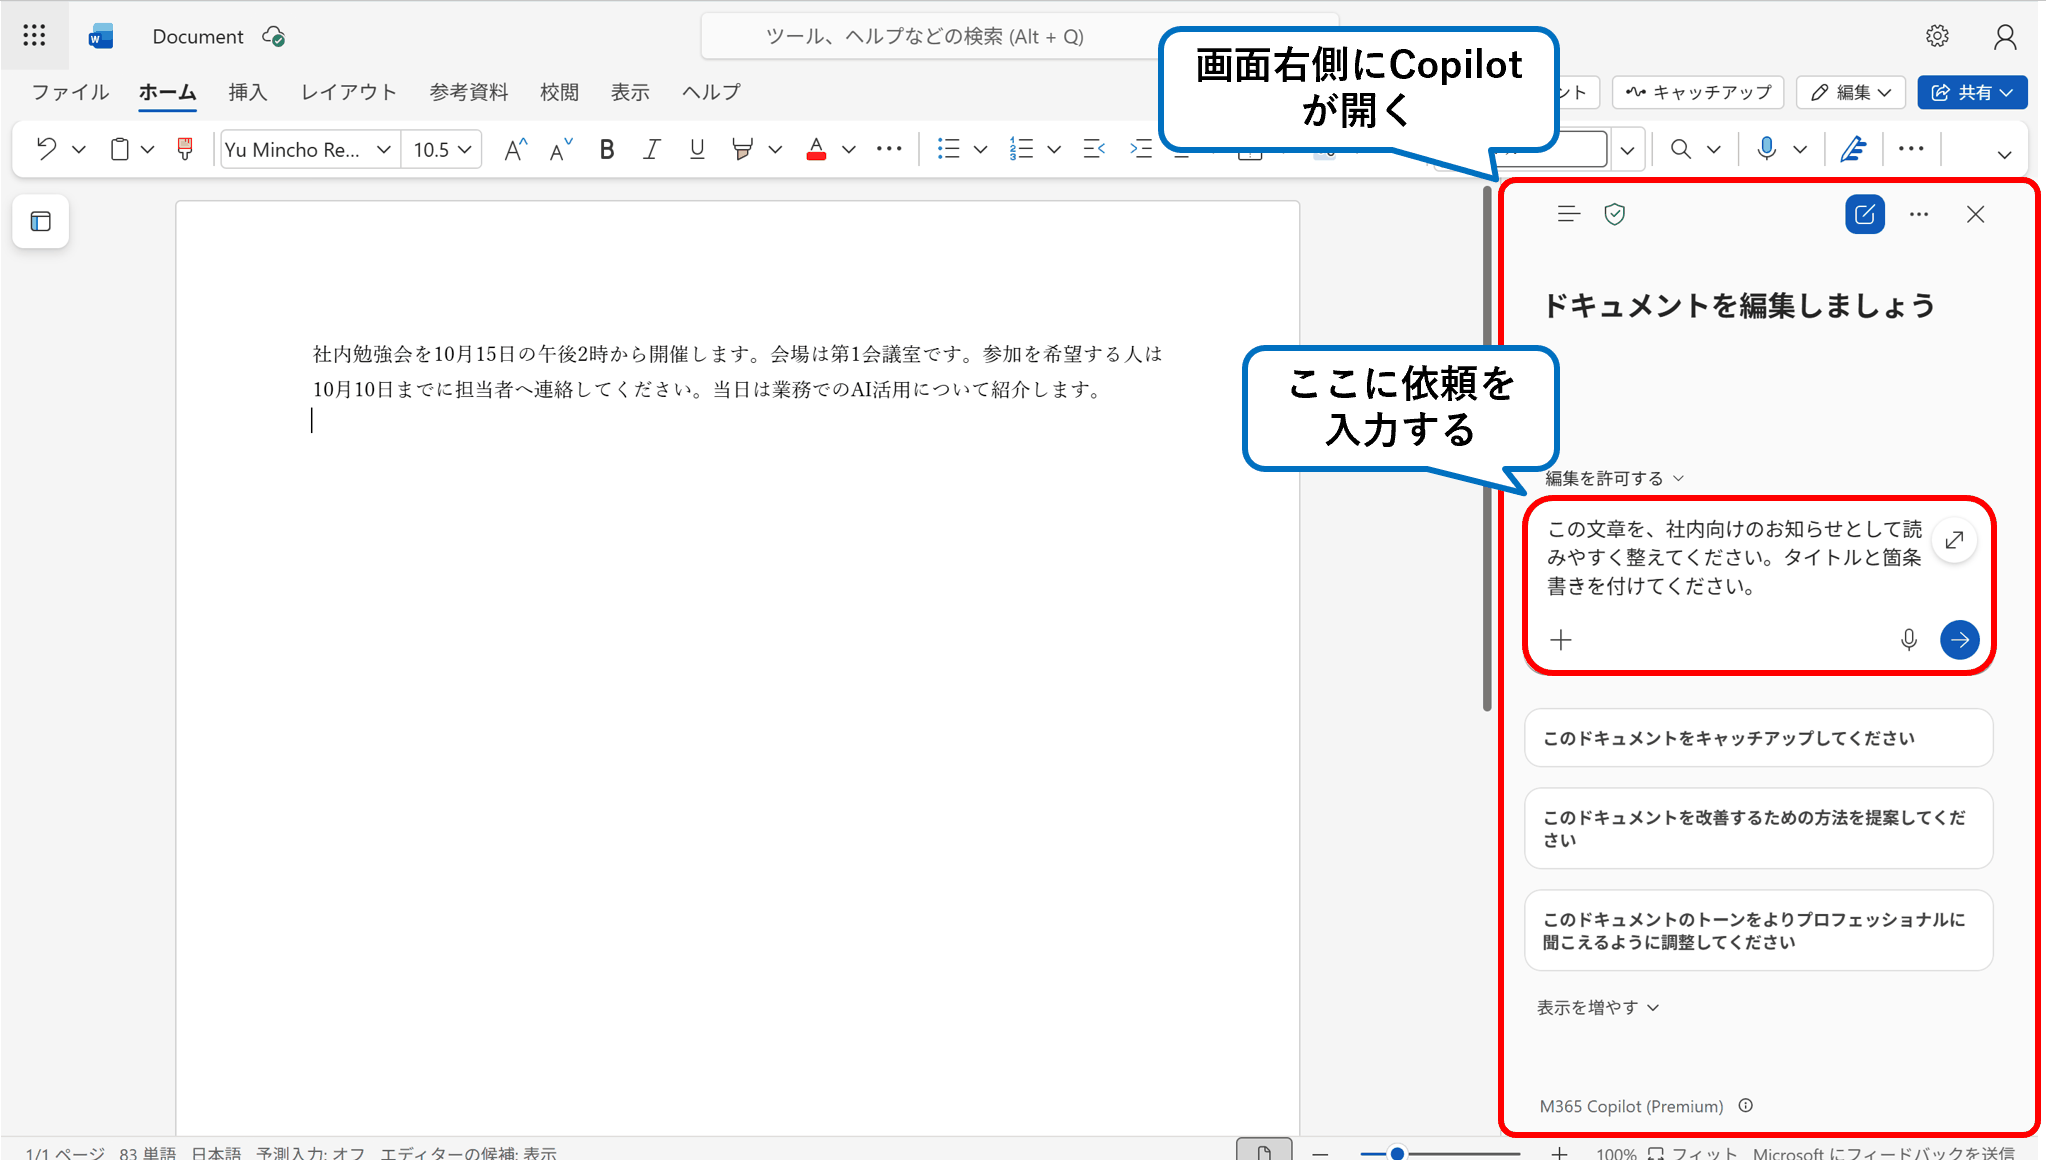Image resolution: width=2046 pixels, height=1160 pixels.
Task: Open the Editor pen icon
Action: [1853, 149]
